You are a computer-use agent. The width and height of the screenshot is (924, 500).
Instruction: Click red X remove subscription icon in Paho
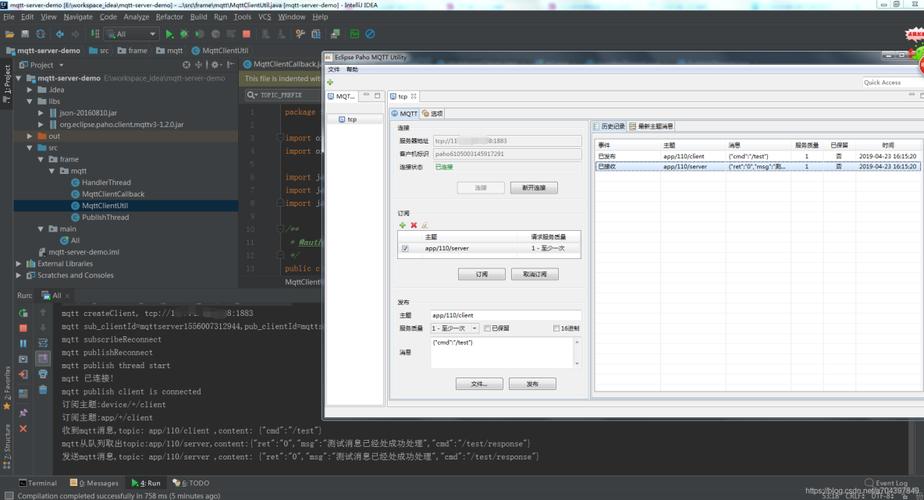pyautogui.click(x=414, y=225)
